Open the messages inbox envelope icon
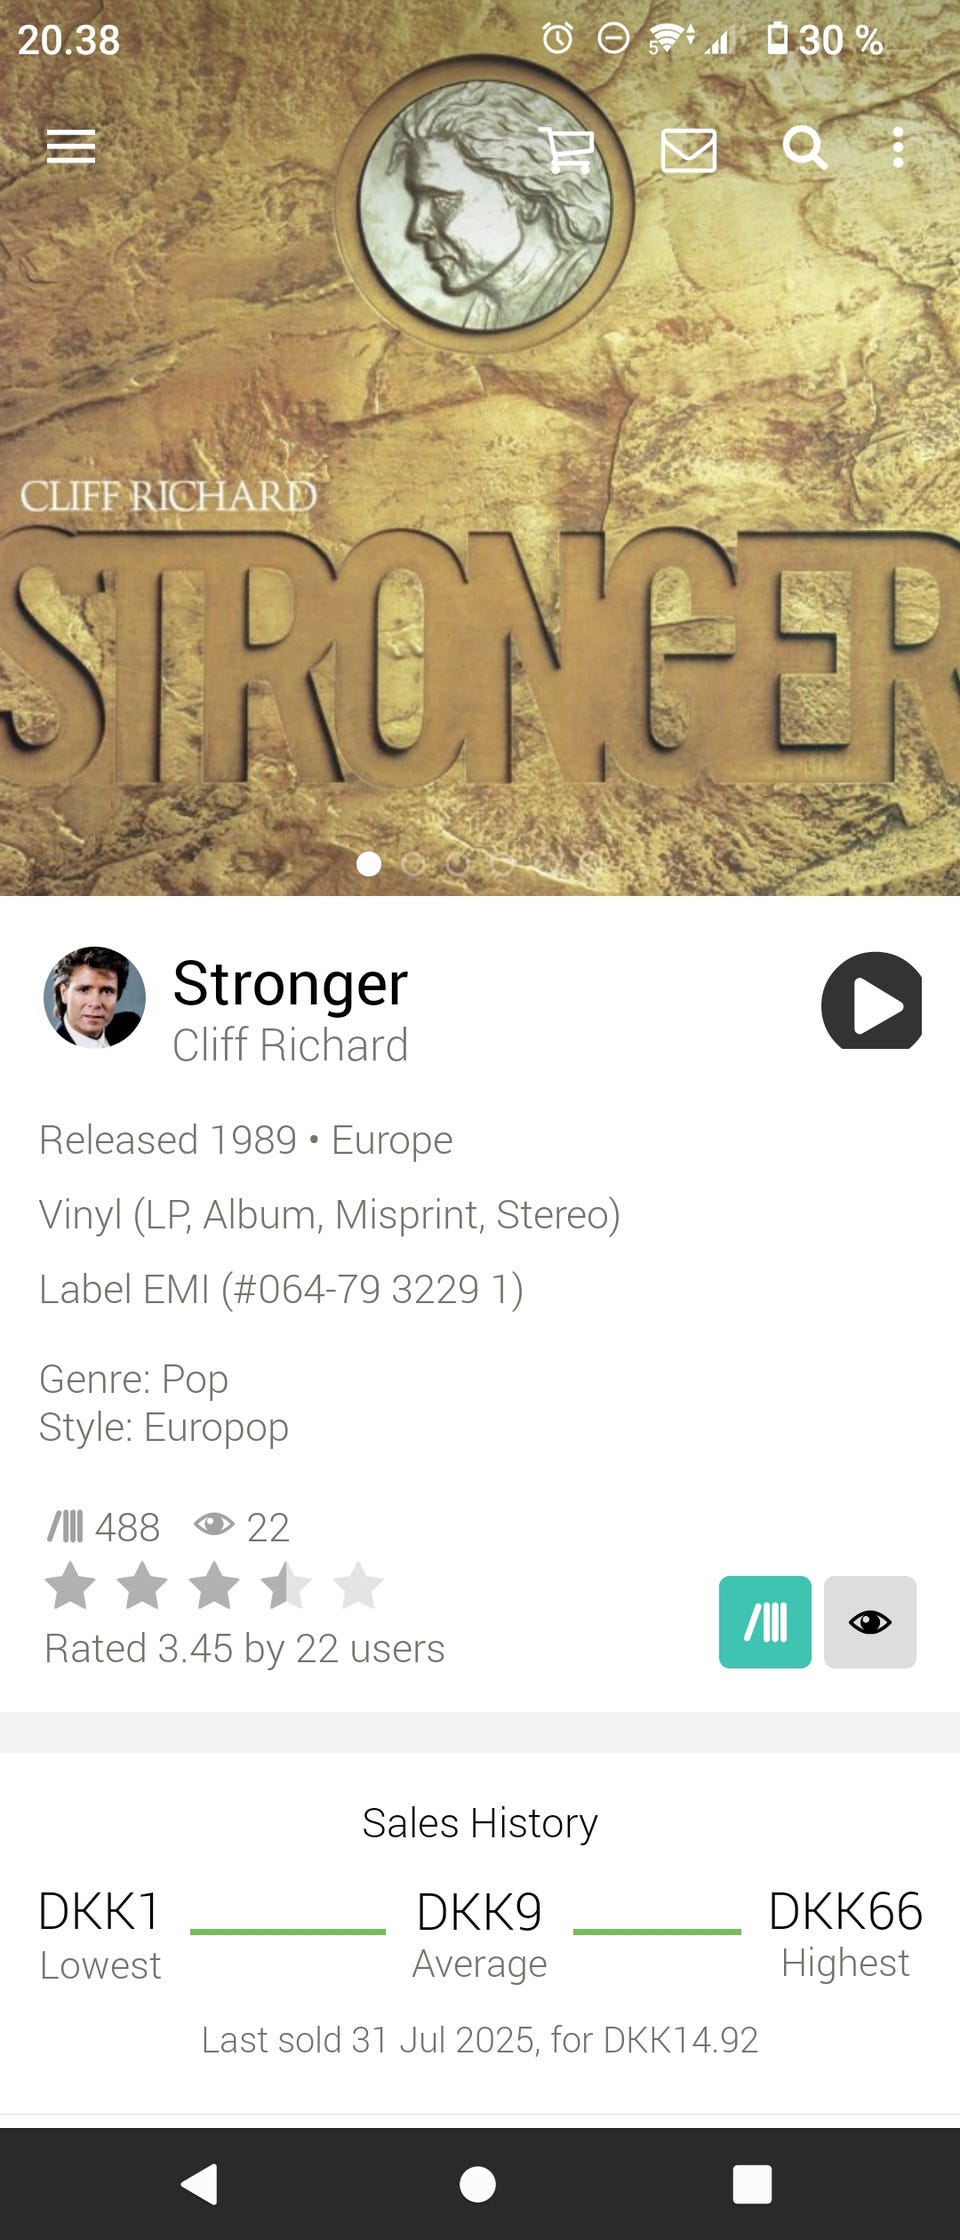960x2240 pixels. pos(689,150)
